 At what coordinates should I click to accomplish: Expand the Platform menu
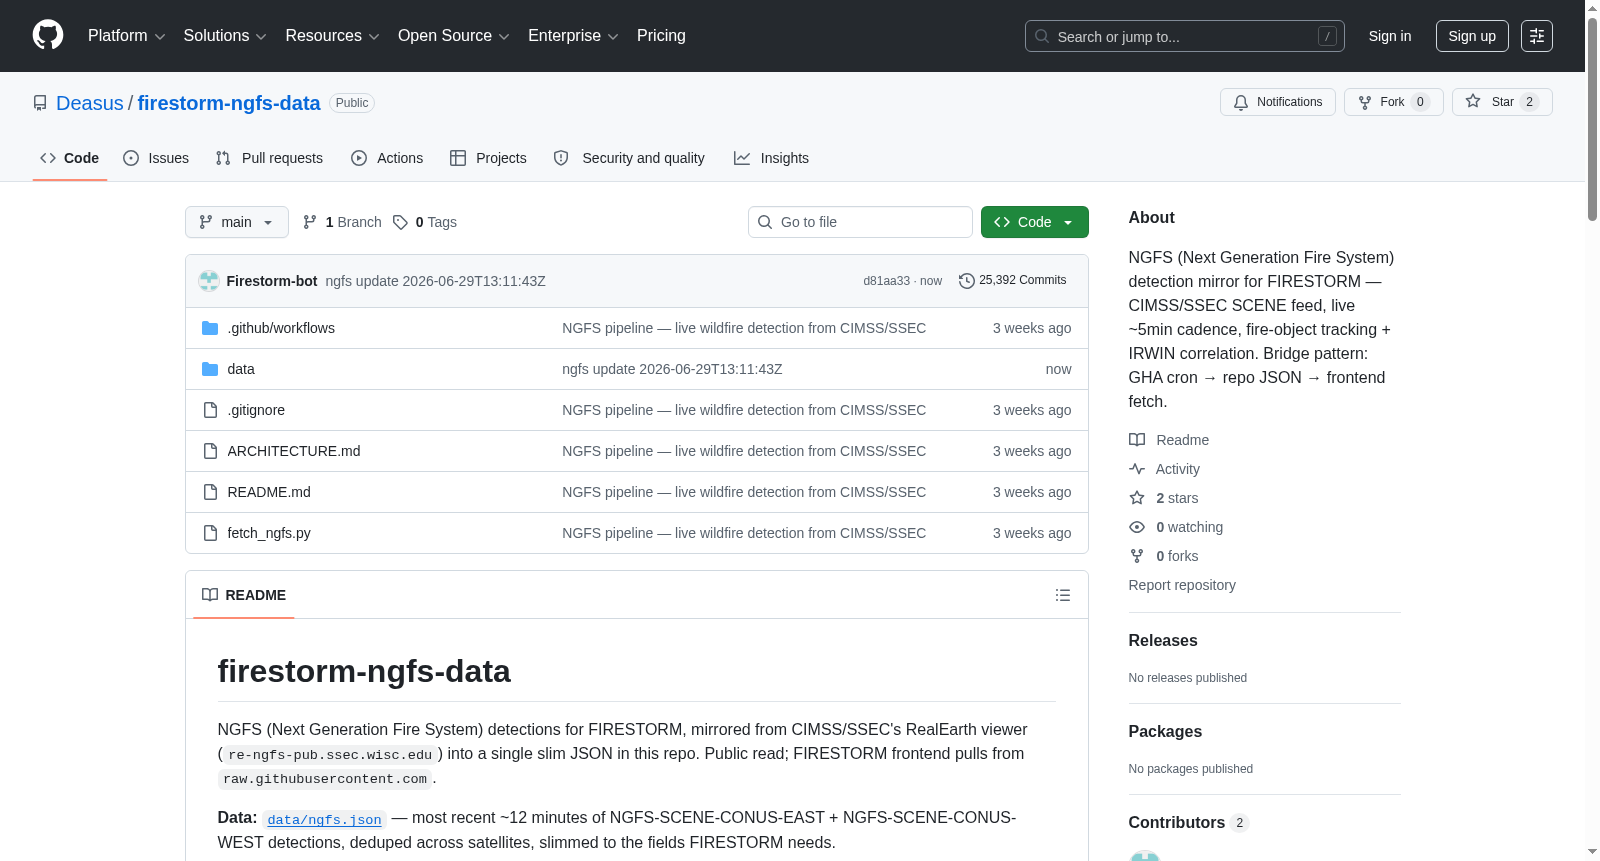click(x=127, y=36)
